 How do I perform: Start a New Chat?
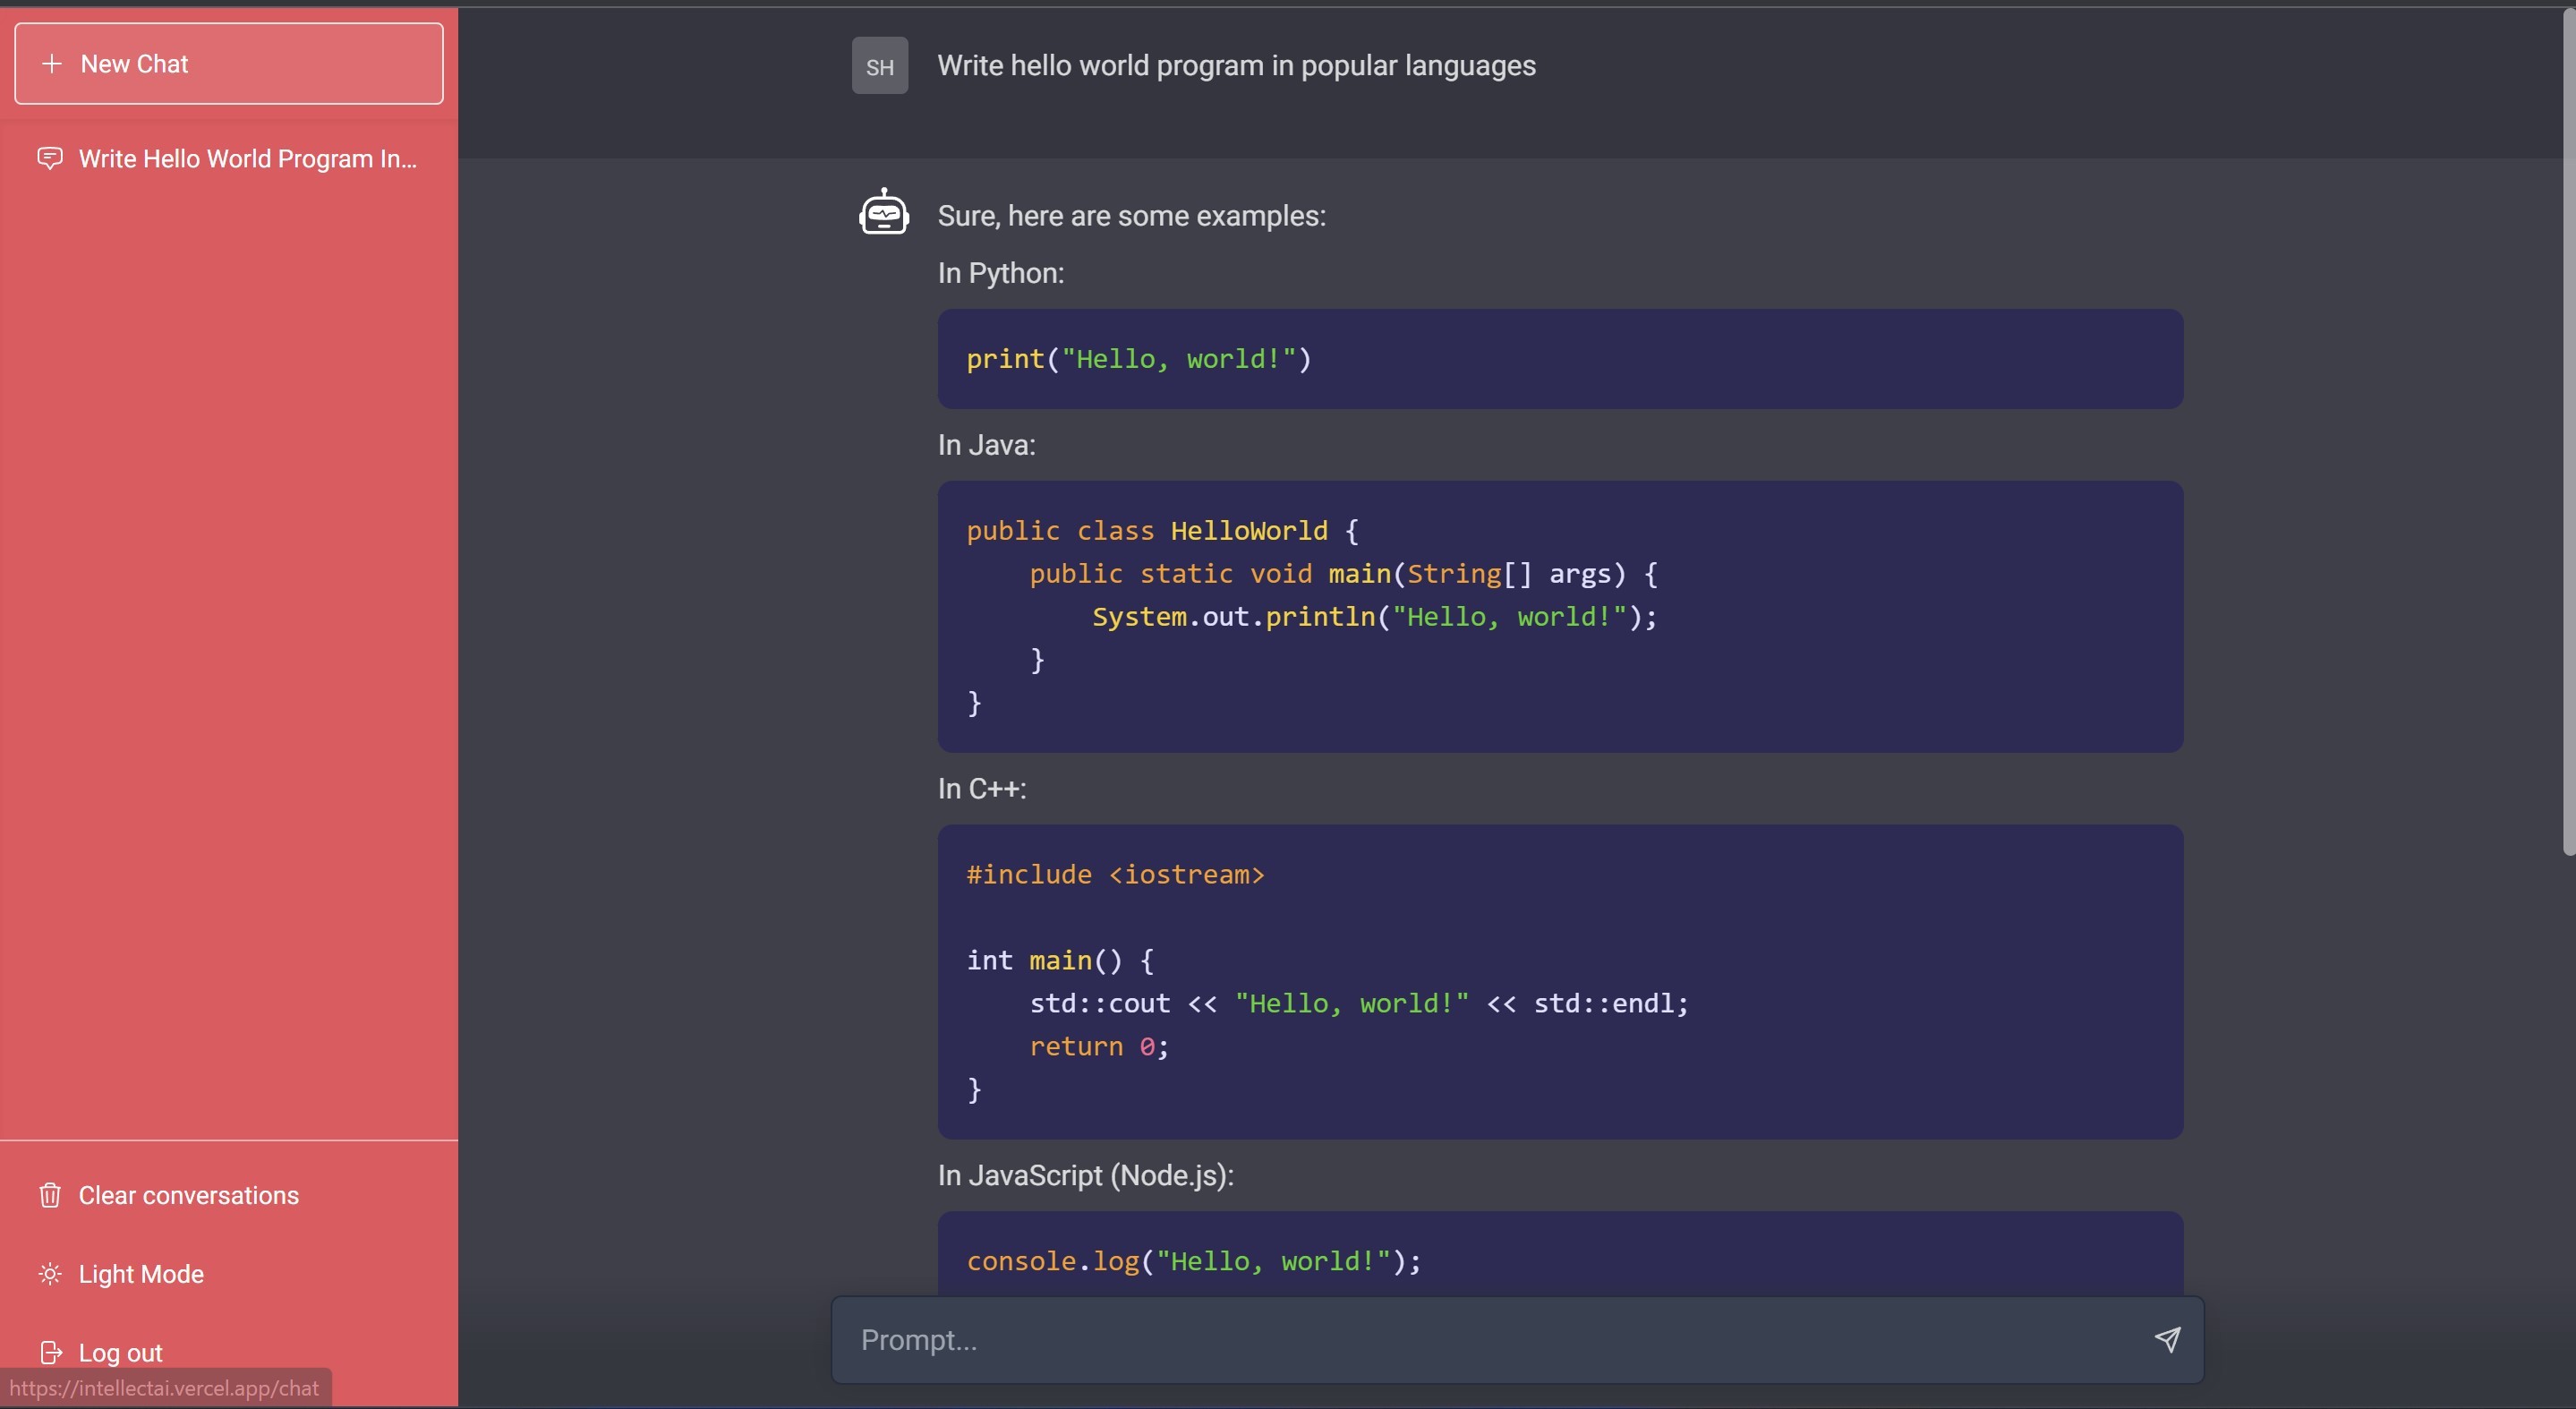[x=228, y=63]
